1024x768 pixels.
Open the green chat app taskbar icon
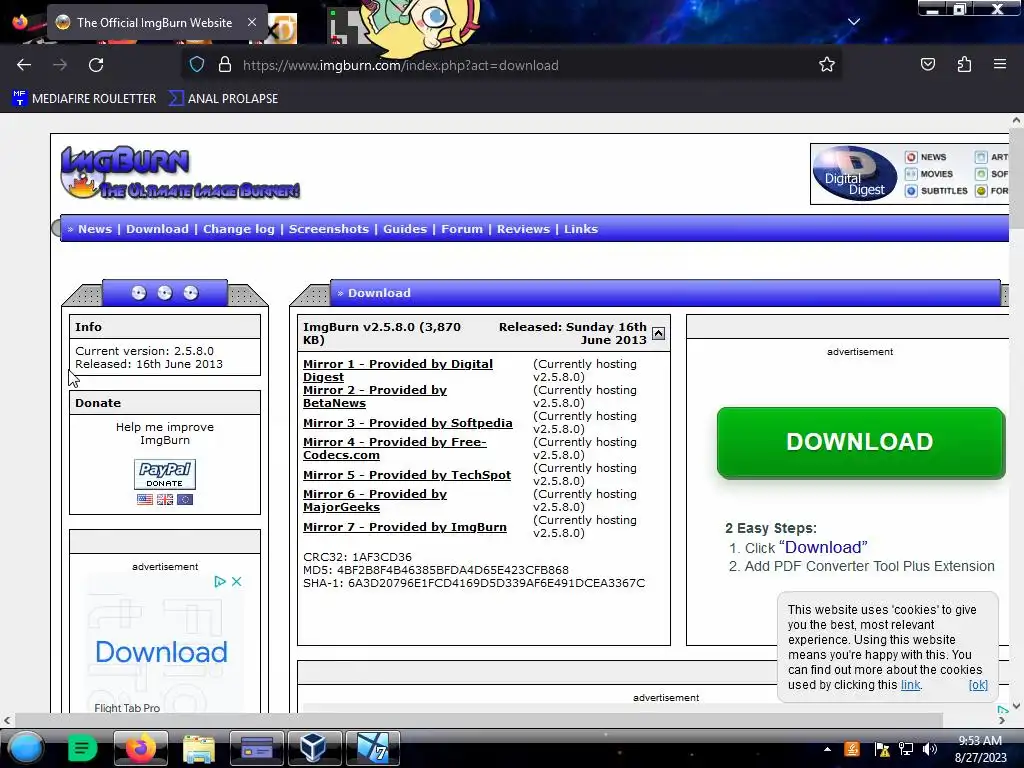pyautogui.click(x=82, y=748)
